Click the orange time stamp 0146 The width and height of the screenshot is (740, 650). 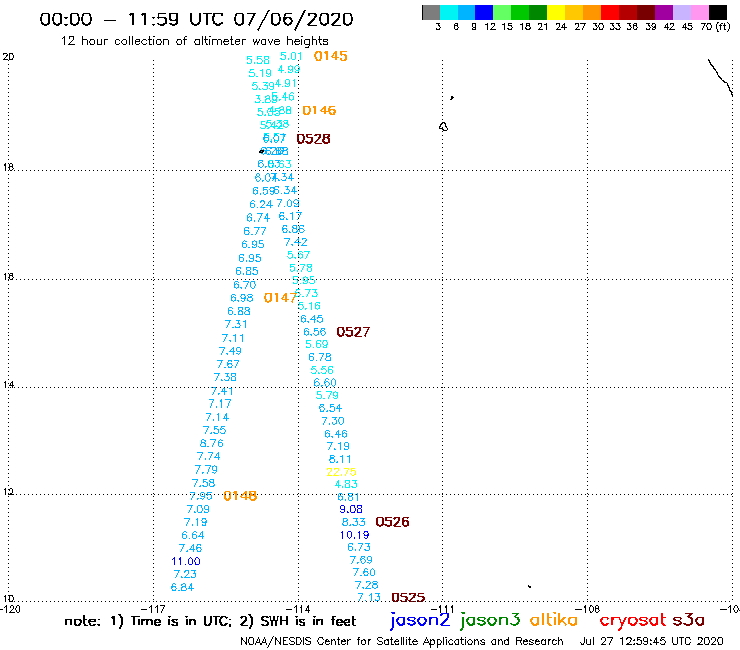319,110
